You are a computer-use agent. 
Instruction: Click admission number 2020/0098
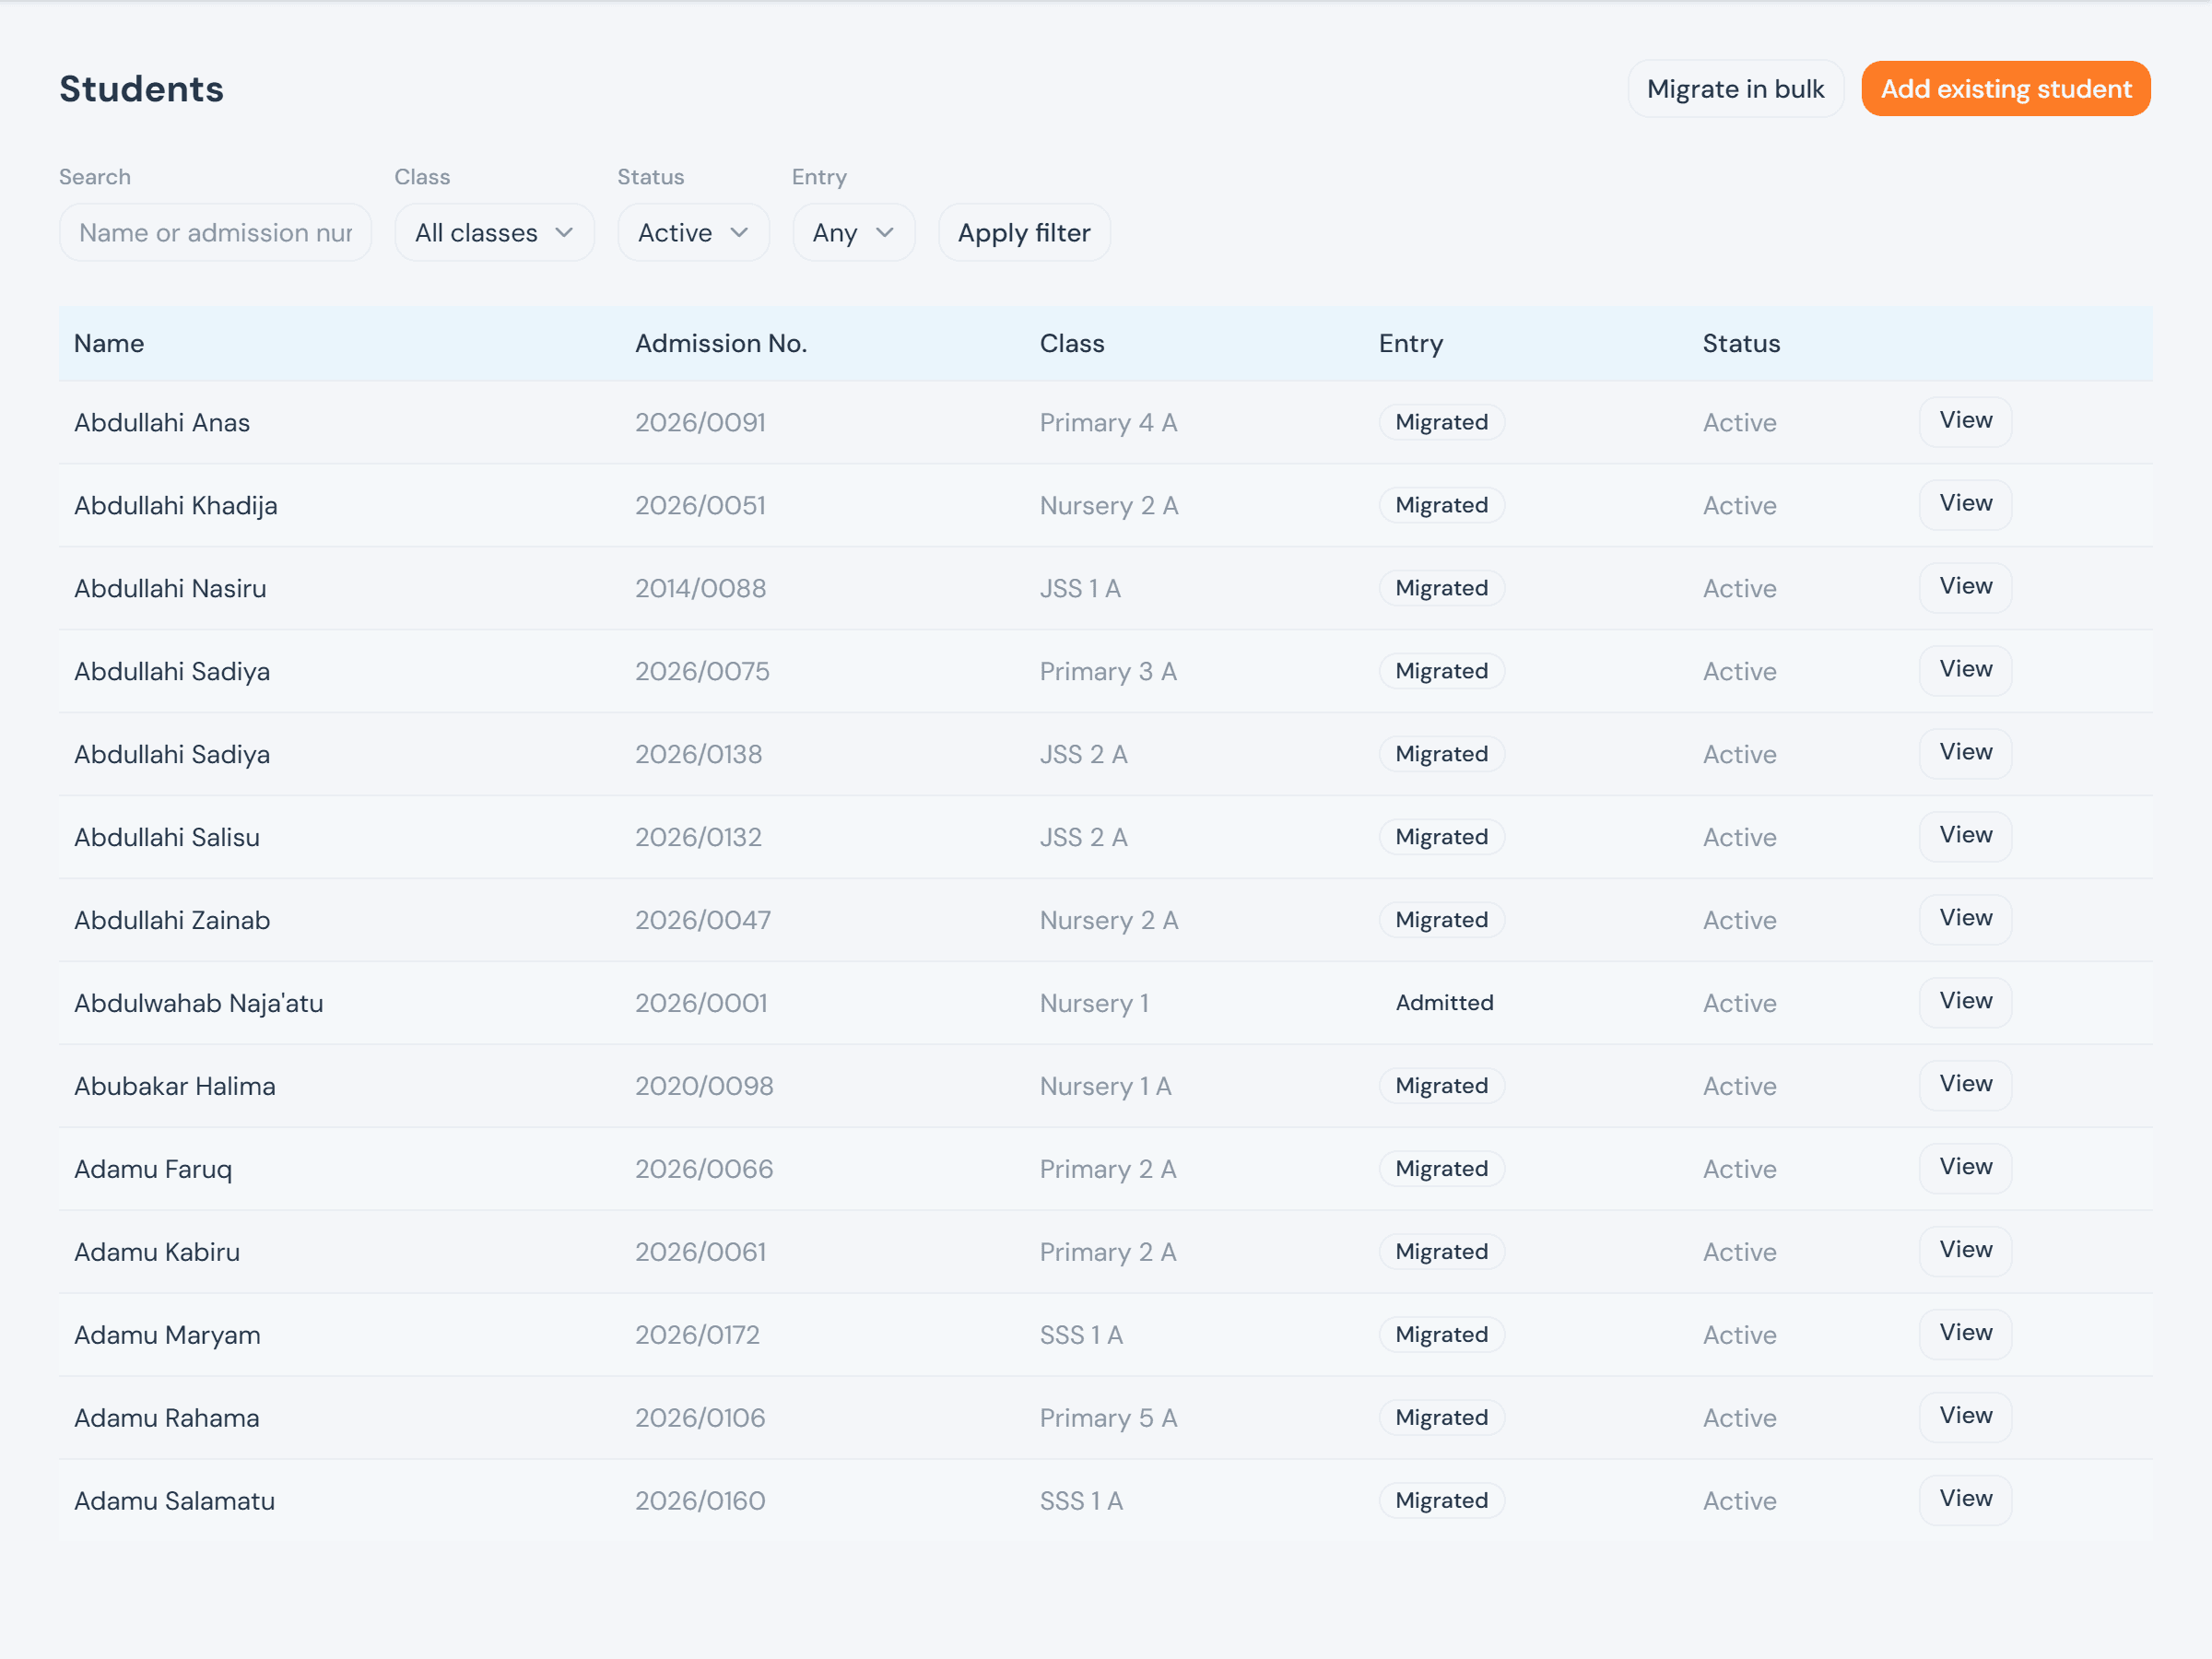click(x=704, y=1086)
